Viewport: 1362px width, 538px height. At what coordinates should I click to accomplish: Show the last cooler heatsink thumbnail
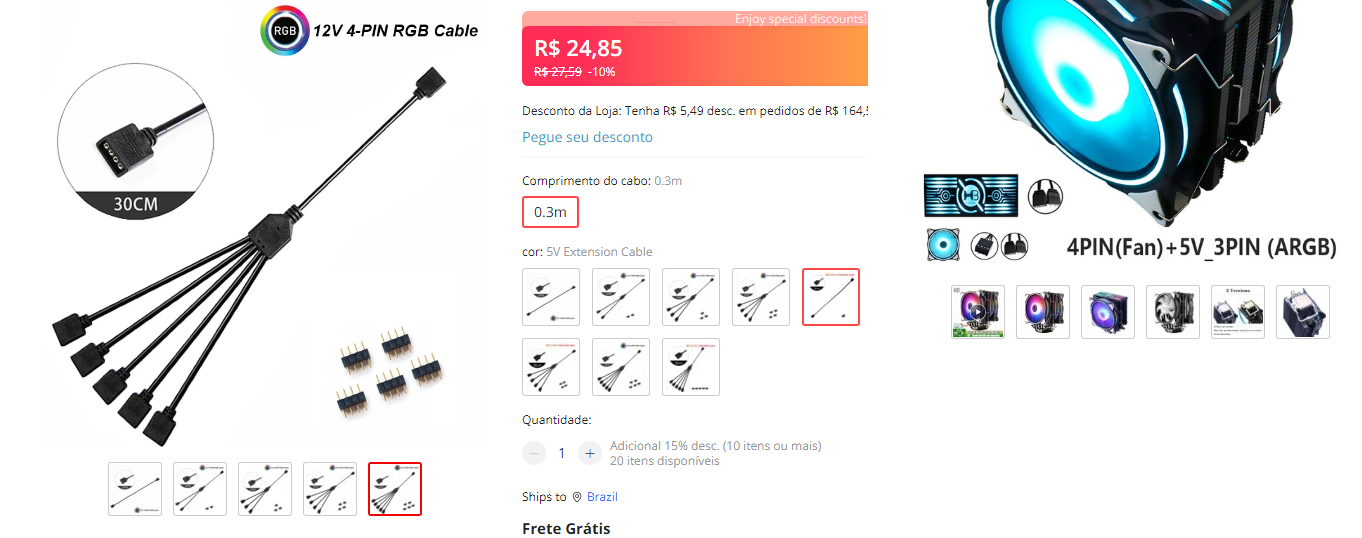point(1303,312)
